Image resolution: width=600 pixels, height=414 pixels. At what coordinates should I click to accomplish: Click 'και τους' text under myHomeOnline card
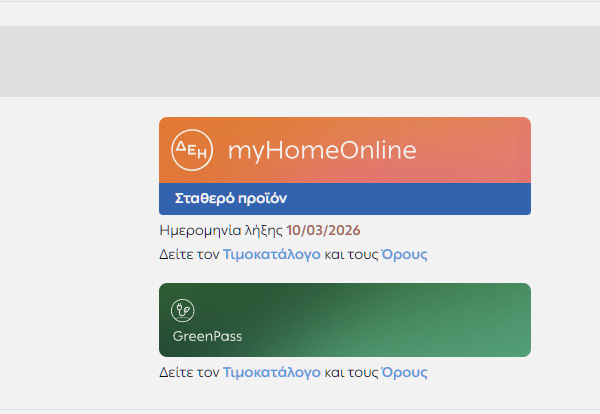(x=351, y=254)
